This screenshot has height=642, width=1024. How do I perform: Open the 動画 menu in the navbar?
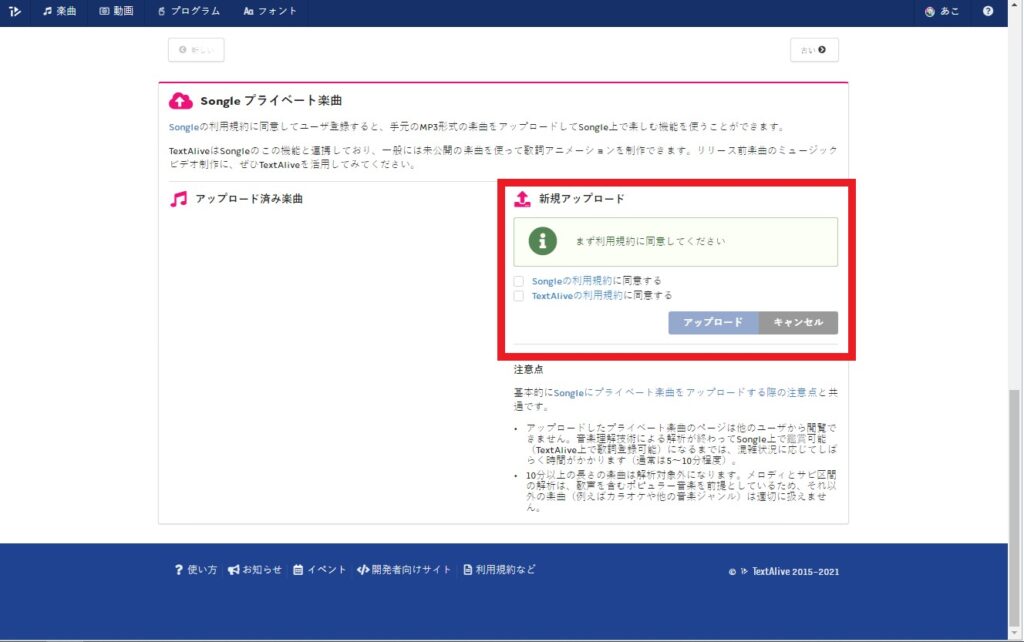click(x=116, y=12)
